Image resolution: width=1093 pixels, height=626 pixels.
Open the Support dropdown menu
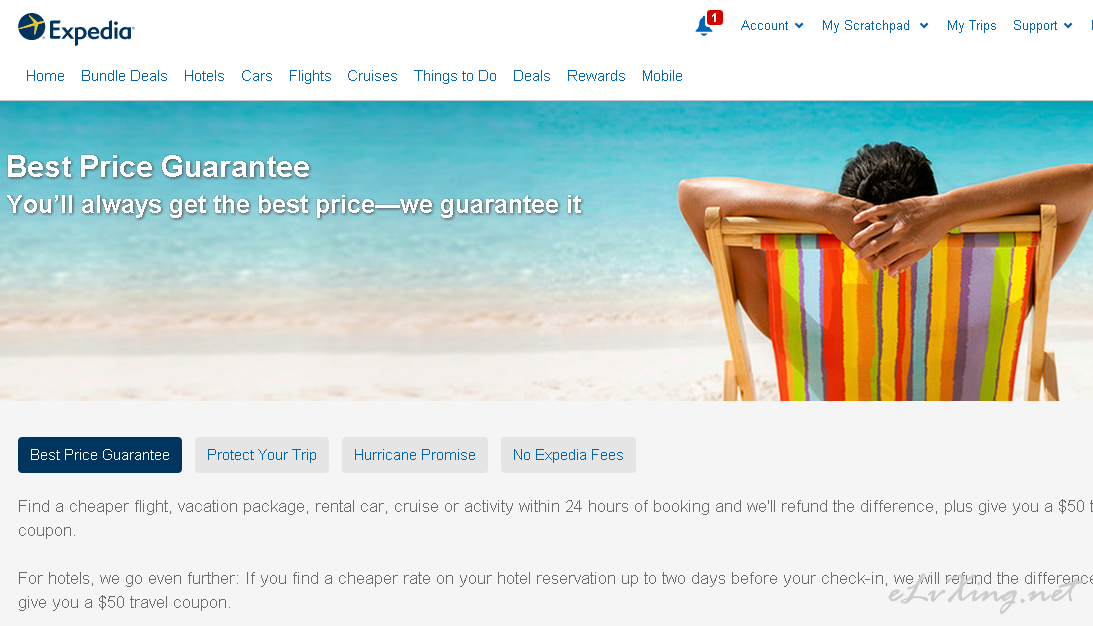point(1042,26)
